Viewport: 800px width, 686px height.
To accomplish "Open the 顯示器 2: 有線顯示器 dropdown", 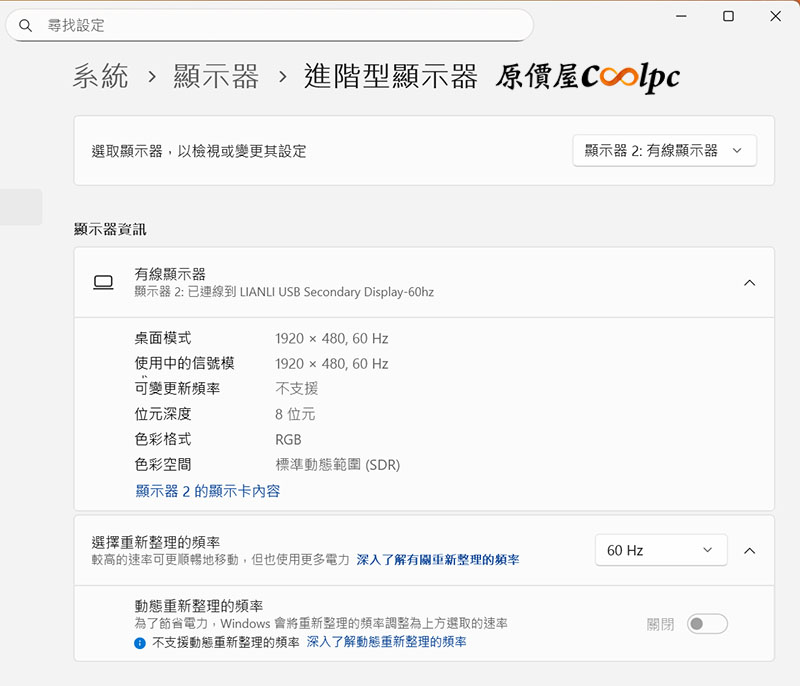I will pyautogui.click(x=664, y=151).
